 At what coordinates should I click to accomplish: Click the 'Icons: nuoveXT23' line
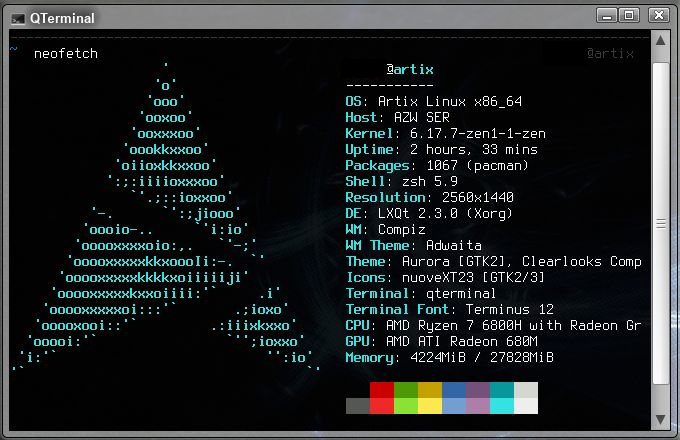pyautogui.click(x=445, y=277)
